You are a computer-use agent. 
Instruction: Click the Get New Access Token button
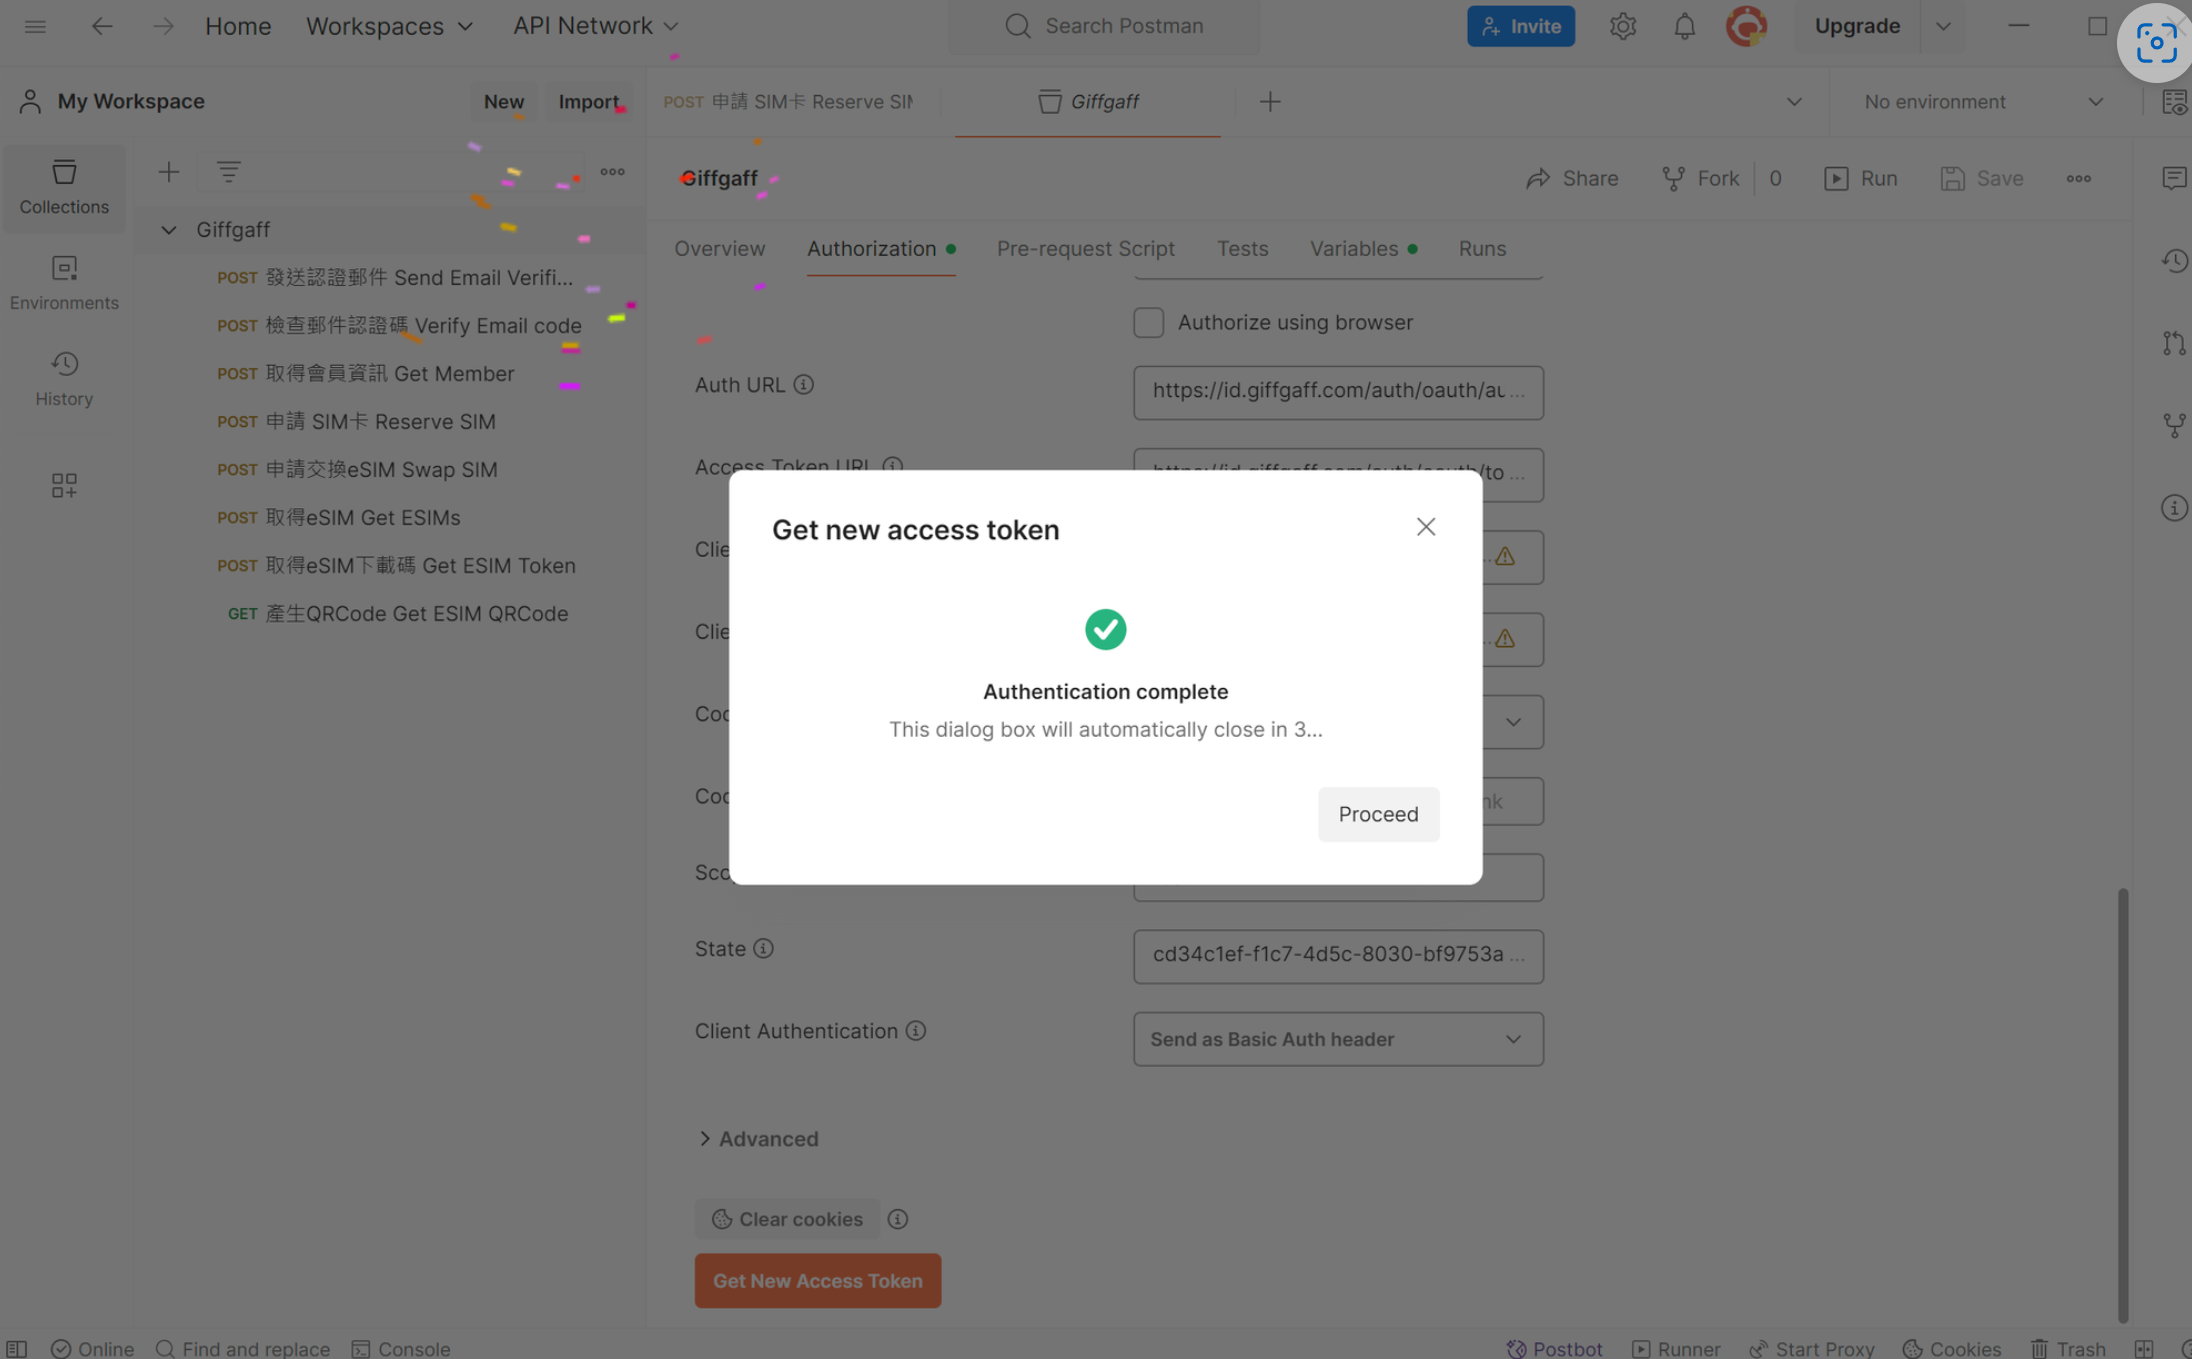point(817,1281)
